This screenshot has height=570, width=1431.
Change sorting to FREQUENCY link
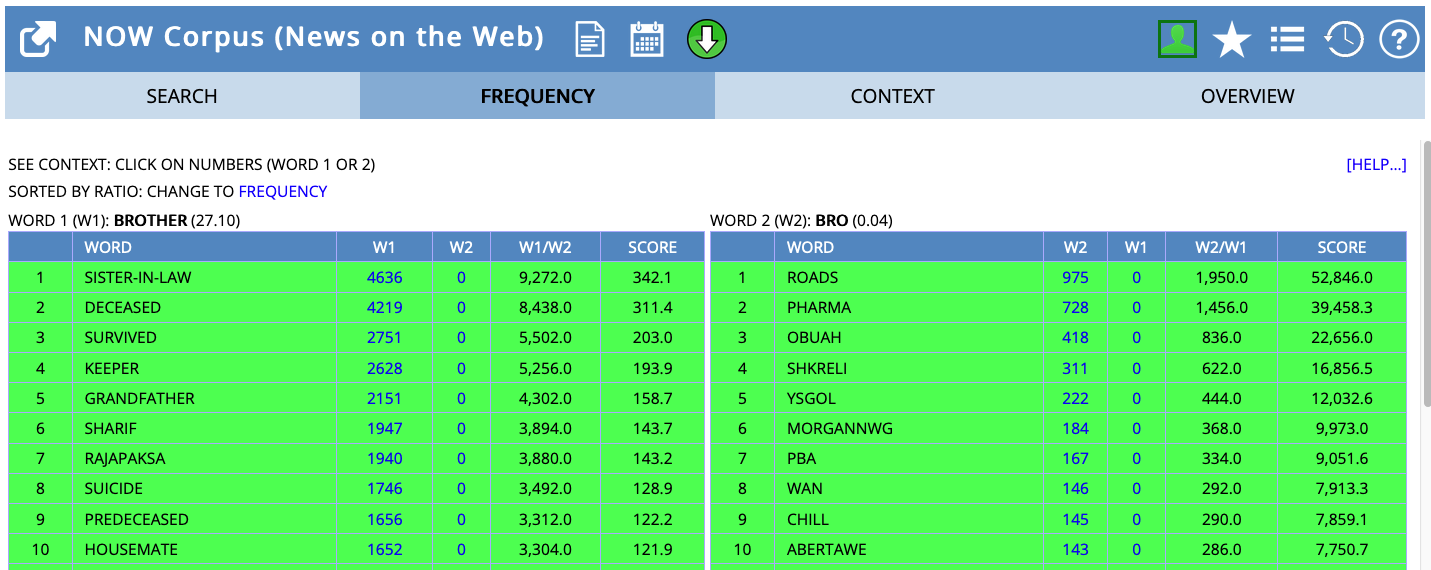pos(282,191)
